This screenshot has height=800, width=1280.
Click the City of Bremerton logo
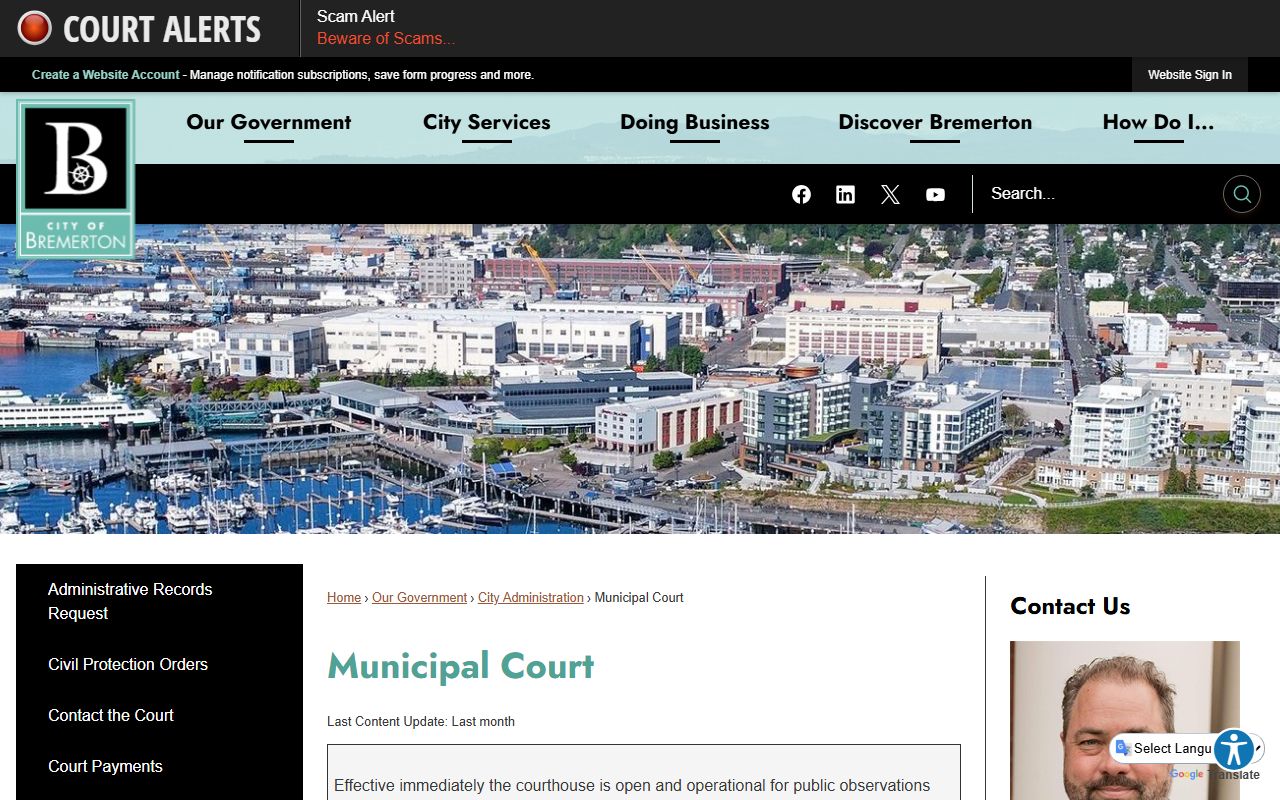(76, 179)
